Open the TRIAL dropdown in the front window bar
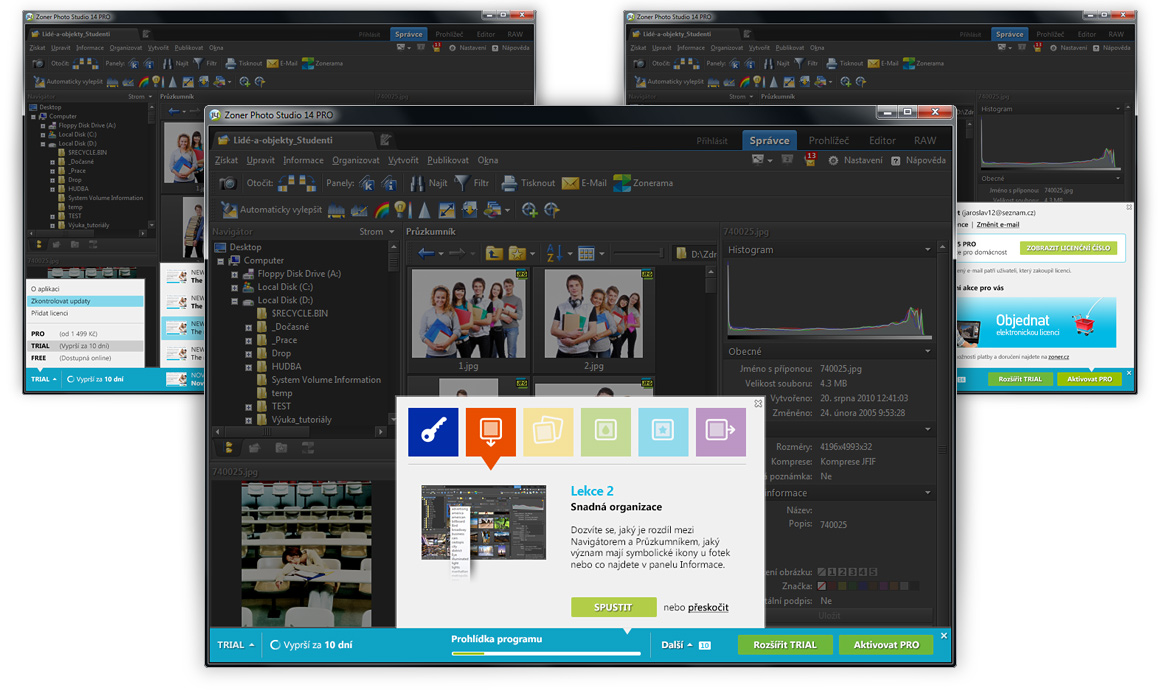The width and height of the screenshot is (1160, 692). pos(235,645)
